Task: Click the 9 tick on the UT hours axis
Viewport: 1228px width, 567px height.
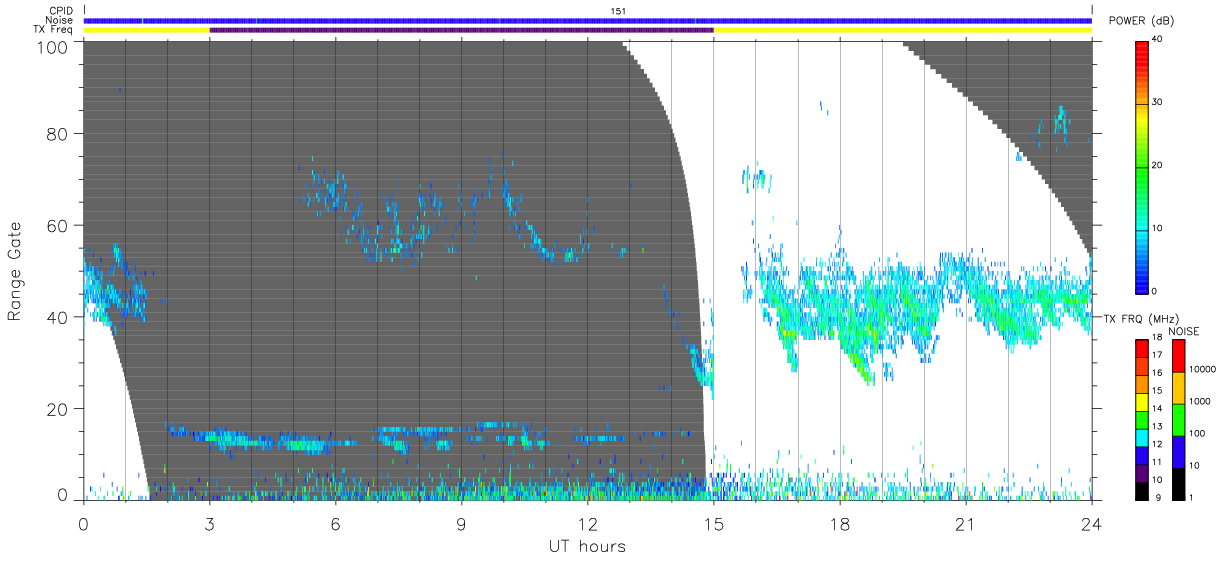Action: click(461, 523)
